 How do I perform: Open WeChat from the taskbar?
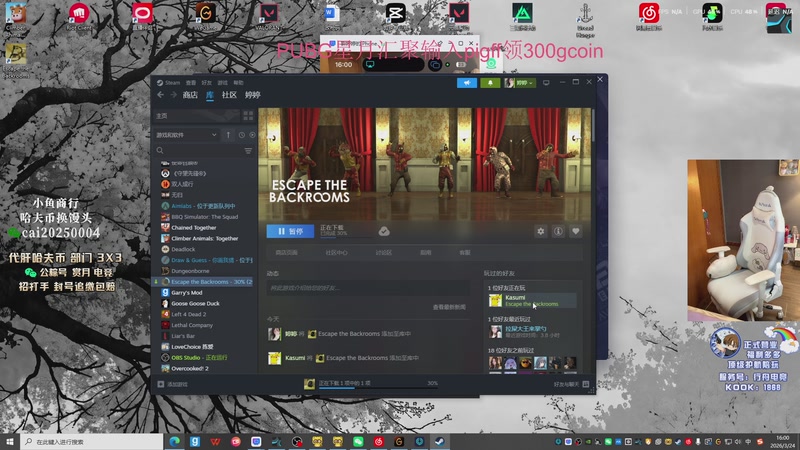358,442
